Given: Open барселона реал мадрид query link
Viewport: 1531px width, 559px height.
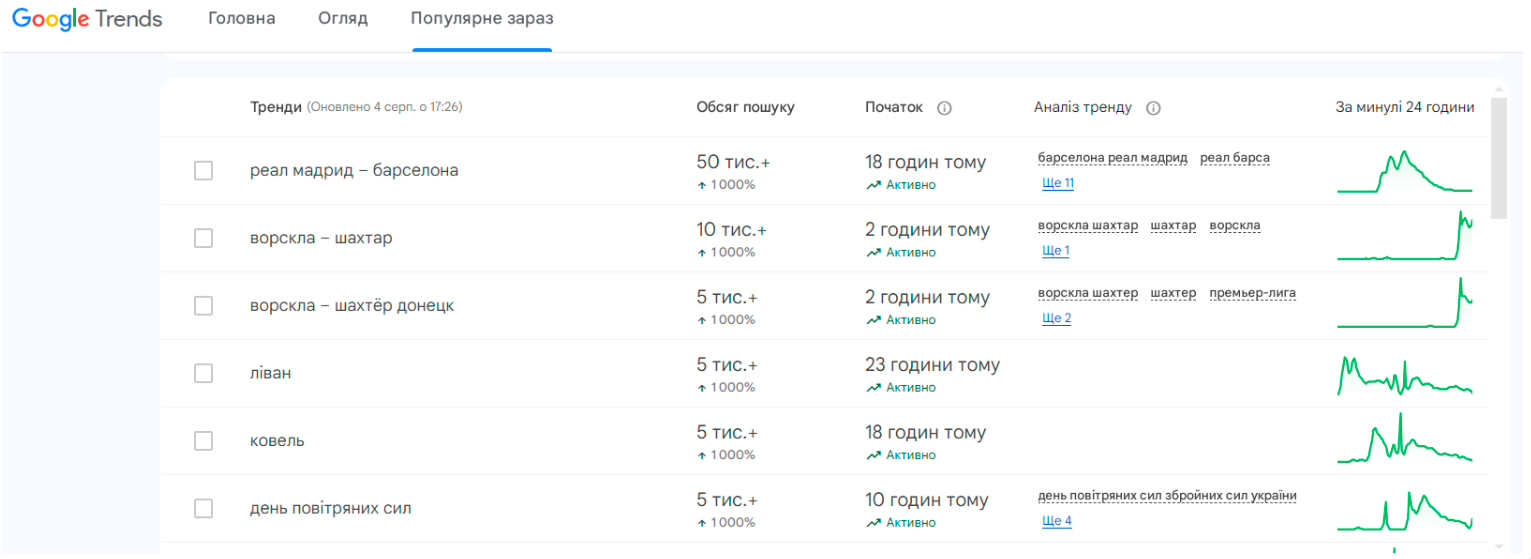Looking at the screenshot, I should [1113, 158].
